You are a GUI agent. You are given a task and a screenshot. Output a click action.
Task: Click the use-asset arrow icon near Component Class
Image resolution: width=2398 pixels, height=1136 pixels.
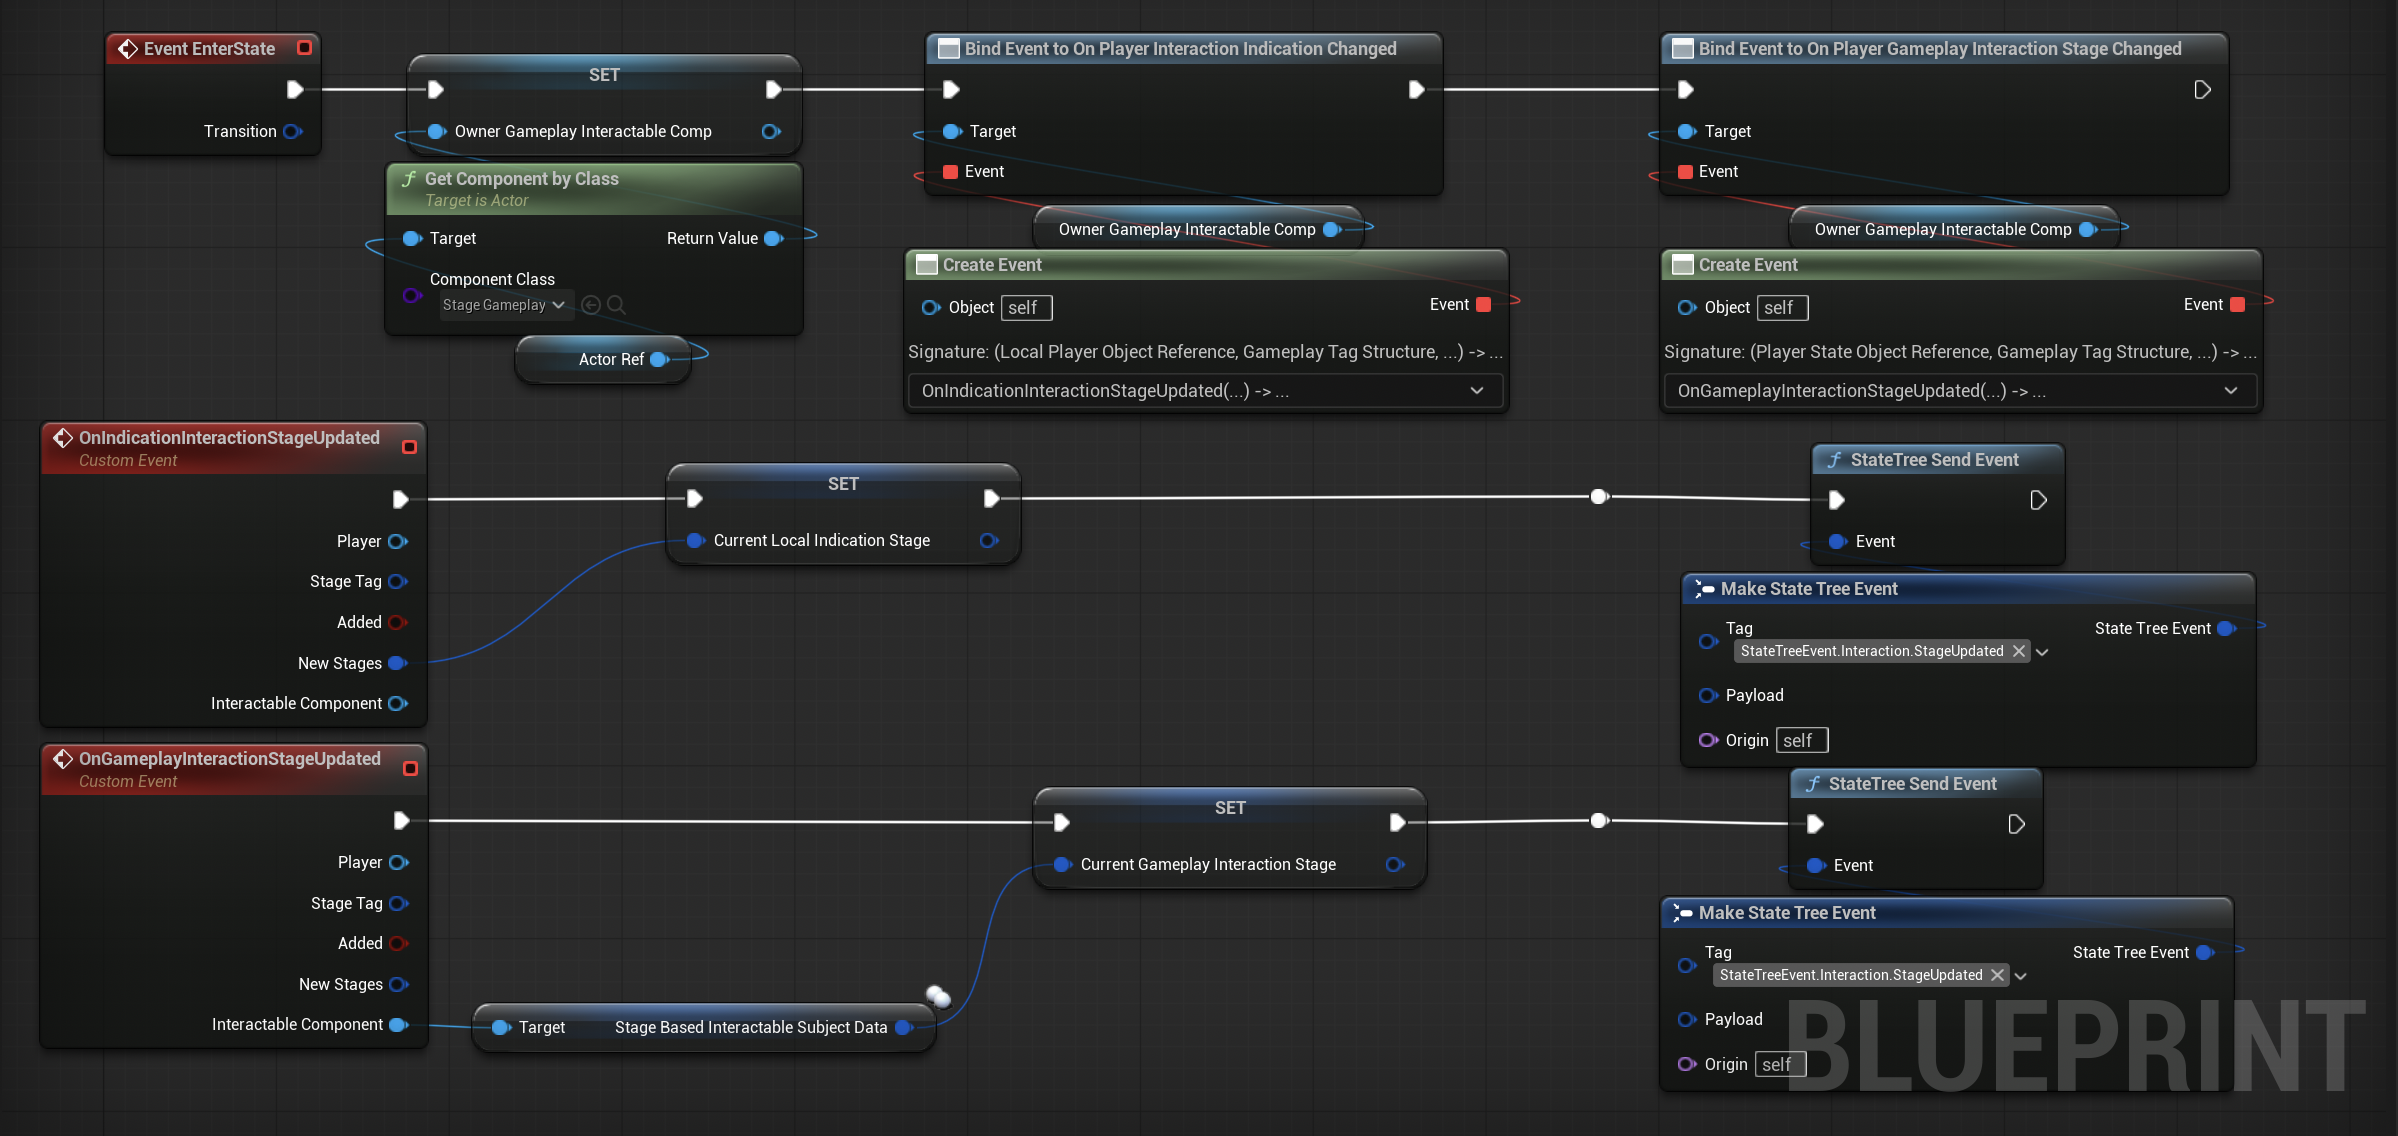(x=590, y=305)
